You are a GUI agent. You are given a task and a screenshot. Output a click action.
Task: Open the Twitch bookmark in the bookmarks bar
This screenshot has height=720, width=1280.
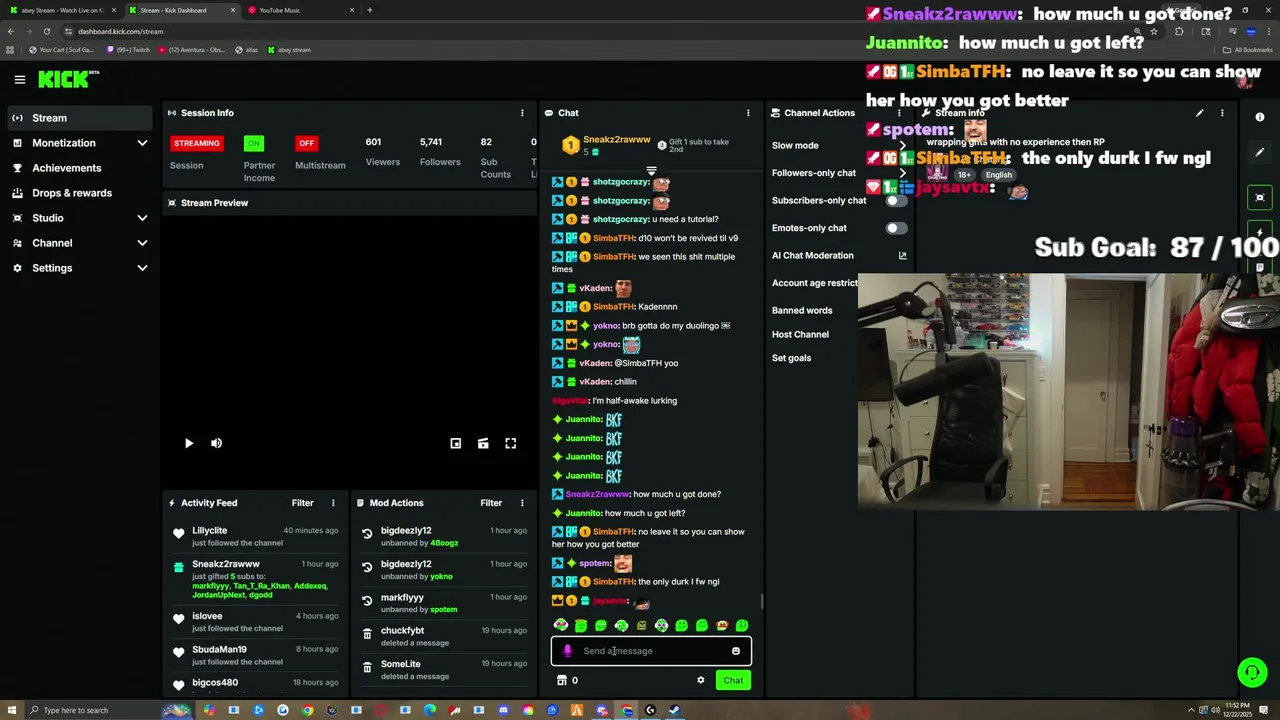point(129,49)
